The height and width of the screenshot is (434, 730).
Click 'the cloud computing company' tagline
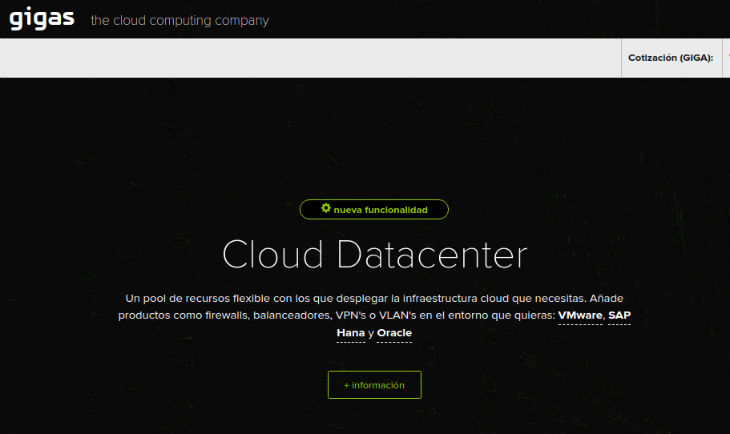179,20
